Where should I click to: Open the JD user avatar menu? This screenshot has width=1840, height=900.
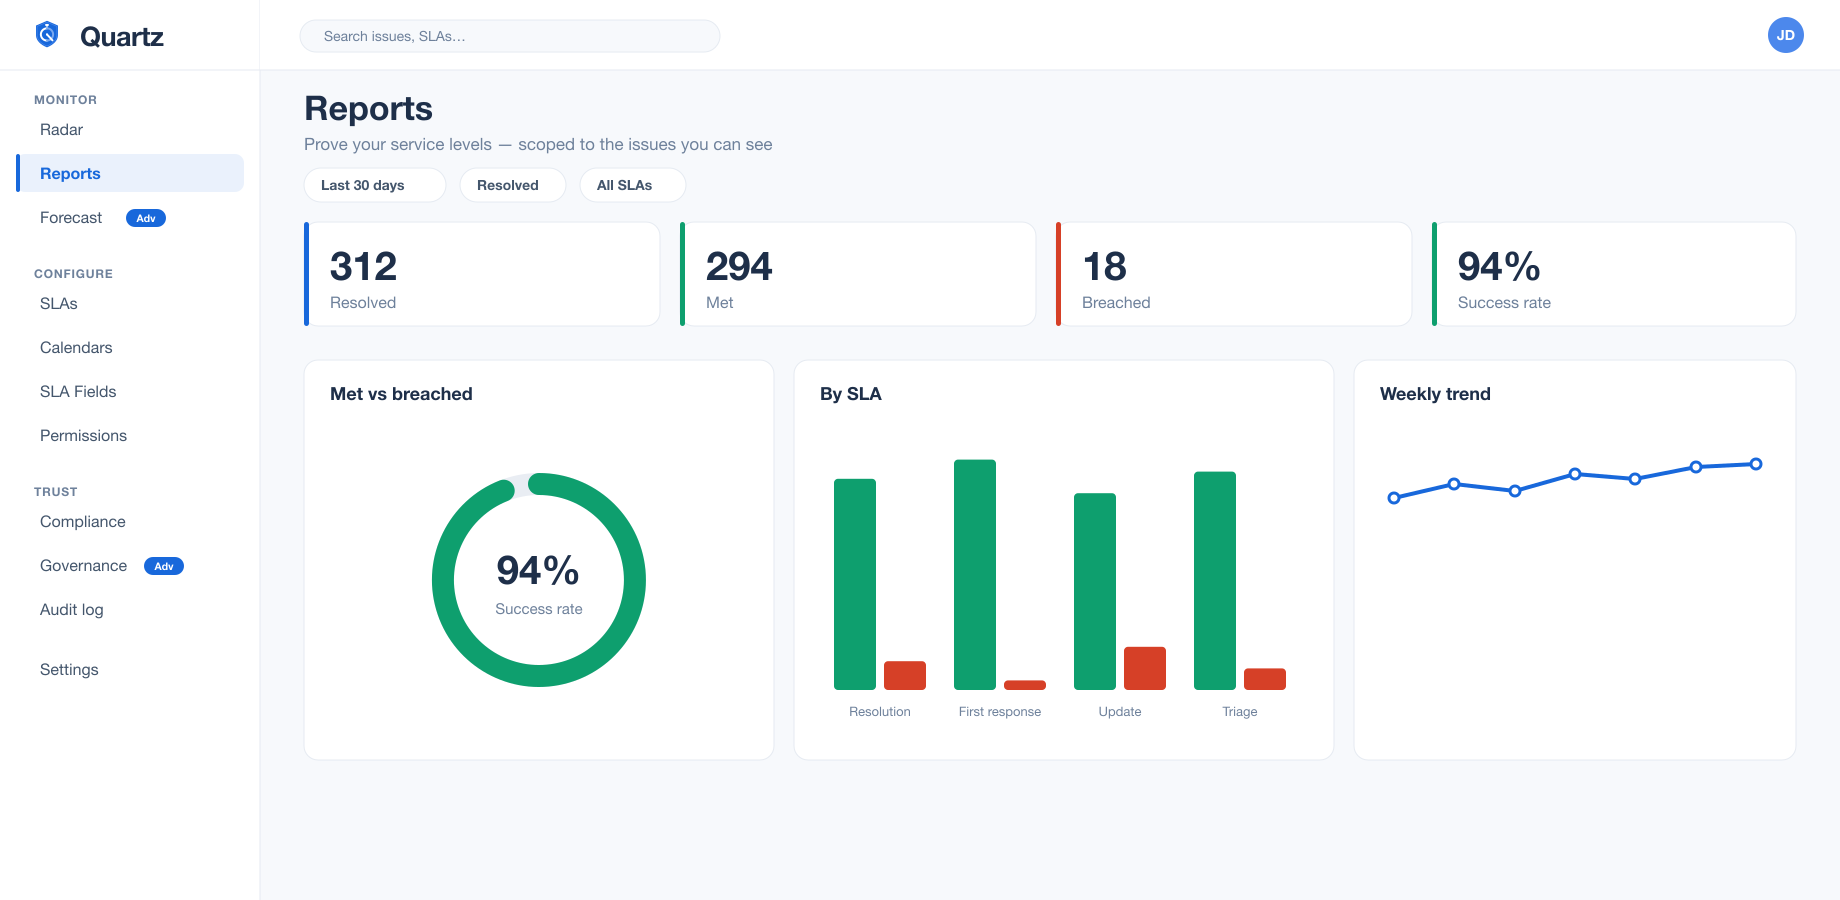tap(1785, 35)
